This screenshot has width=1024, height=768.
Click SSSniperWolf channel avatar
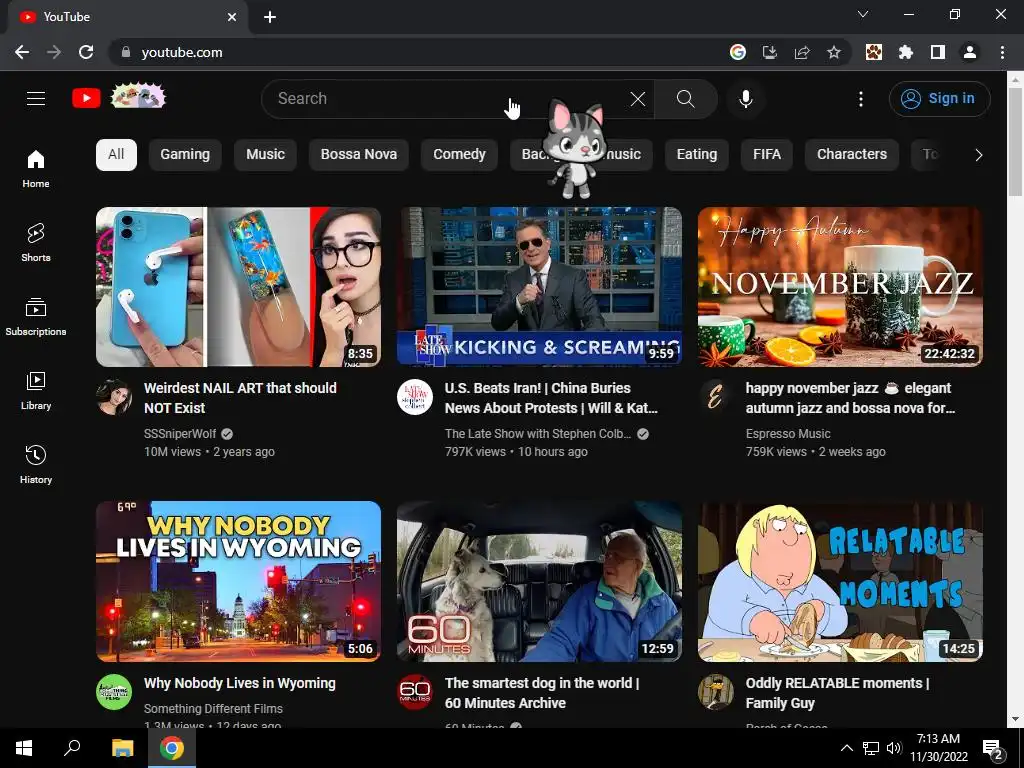114,397
